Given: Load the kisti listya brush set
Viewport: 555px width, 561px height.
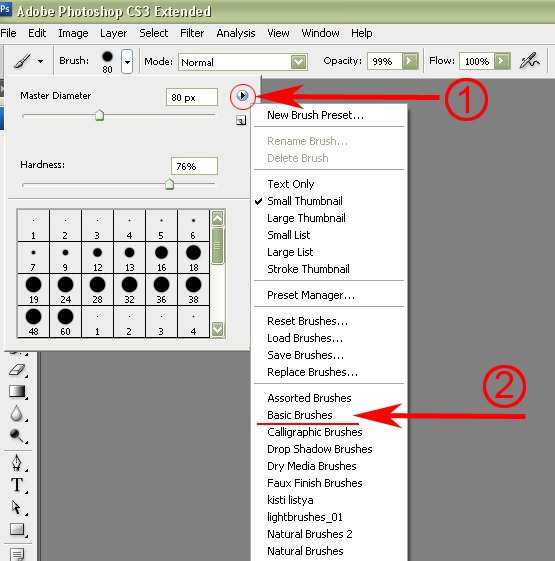Looking at the screenshot, I should [290, 500].
